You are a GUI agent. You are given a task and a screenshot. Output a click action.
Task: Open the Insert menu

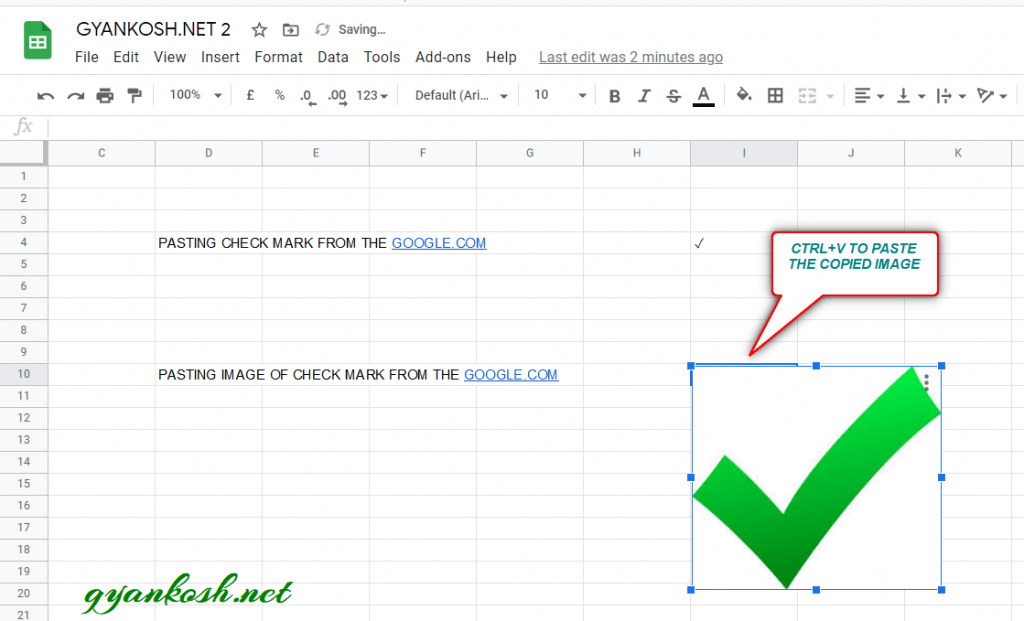[x=220, y=57]
